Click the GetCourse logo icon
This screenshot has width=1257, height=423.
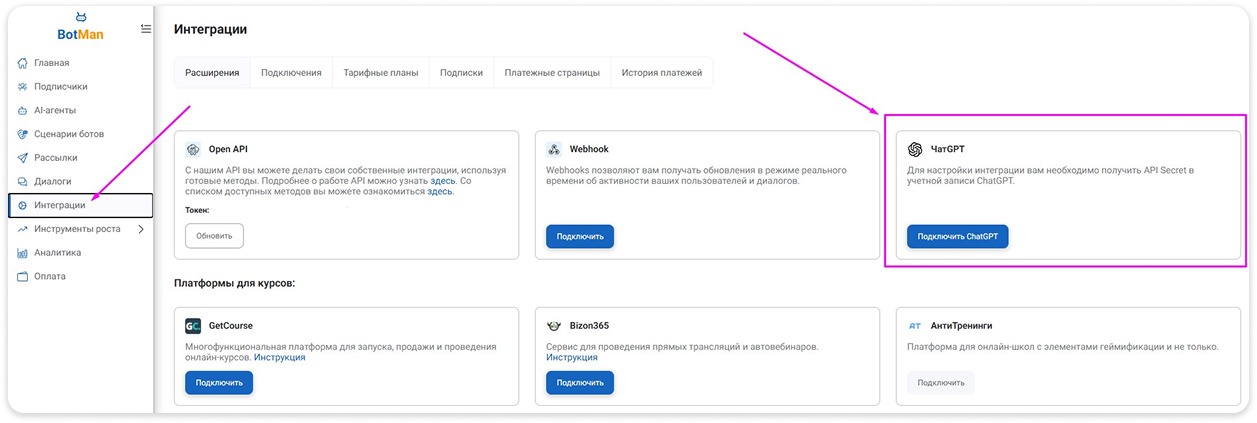pos(193,325)
